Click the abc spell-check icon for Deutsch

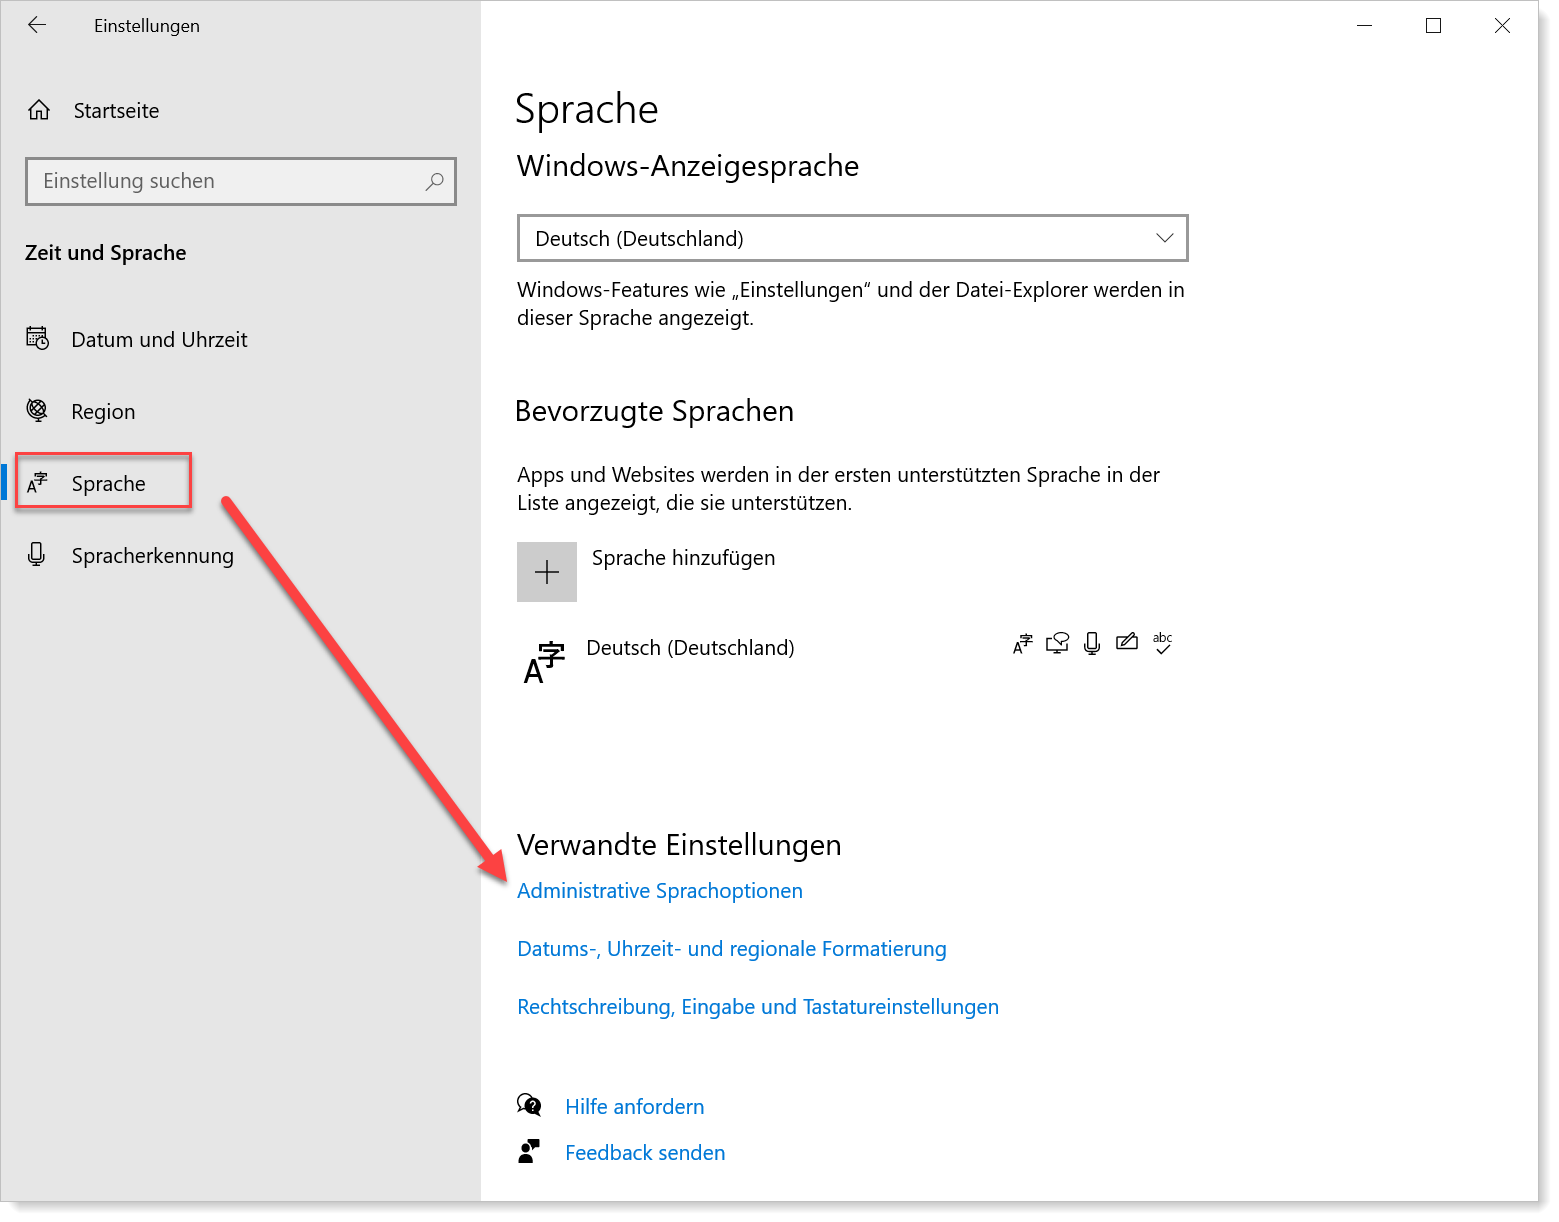point(1162,643)
